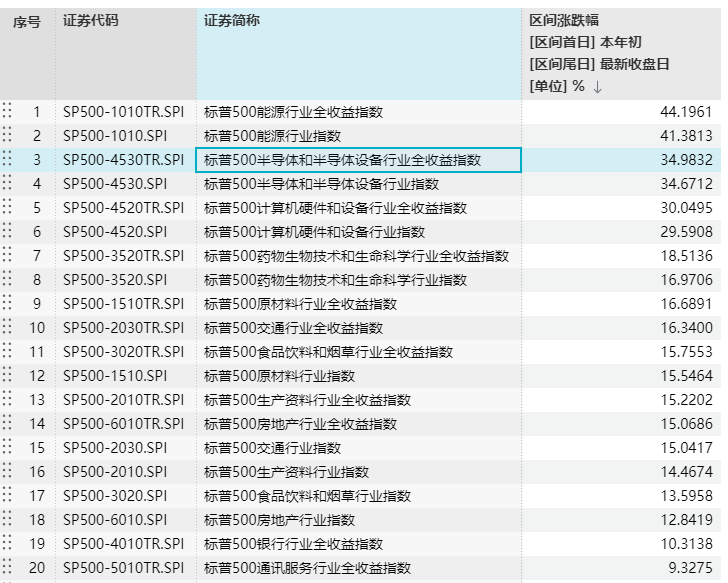Select name 标普500交通行业全收益指数

[x=293, y=328]
